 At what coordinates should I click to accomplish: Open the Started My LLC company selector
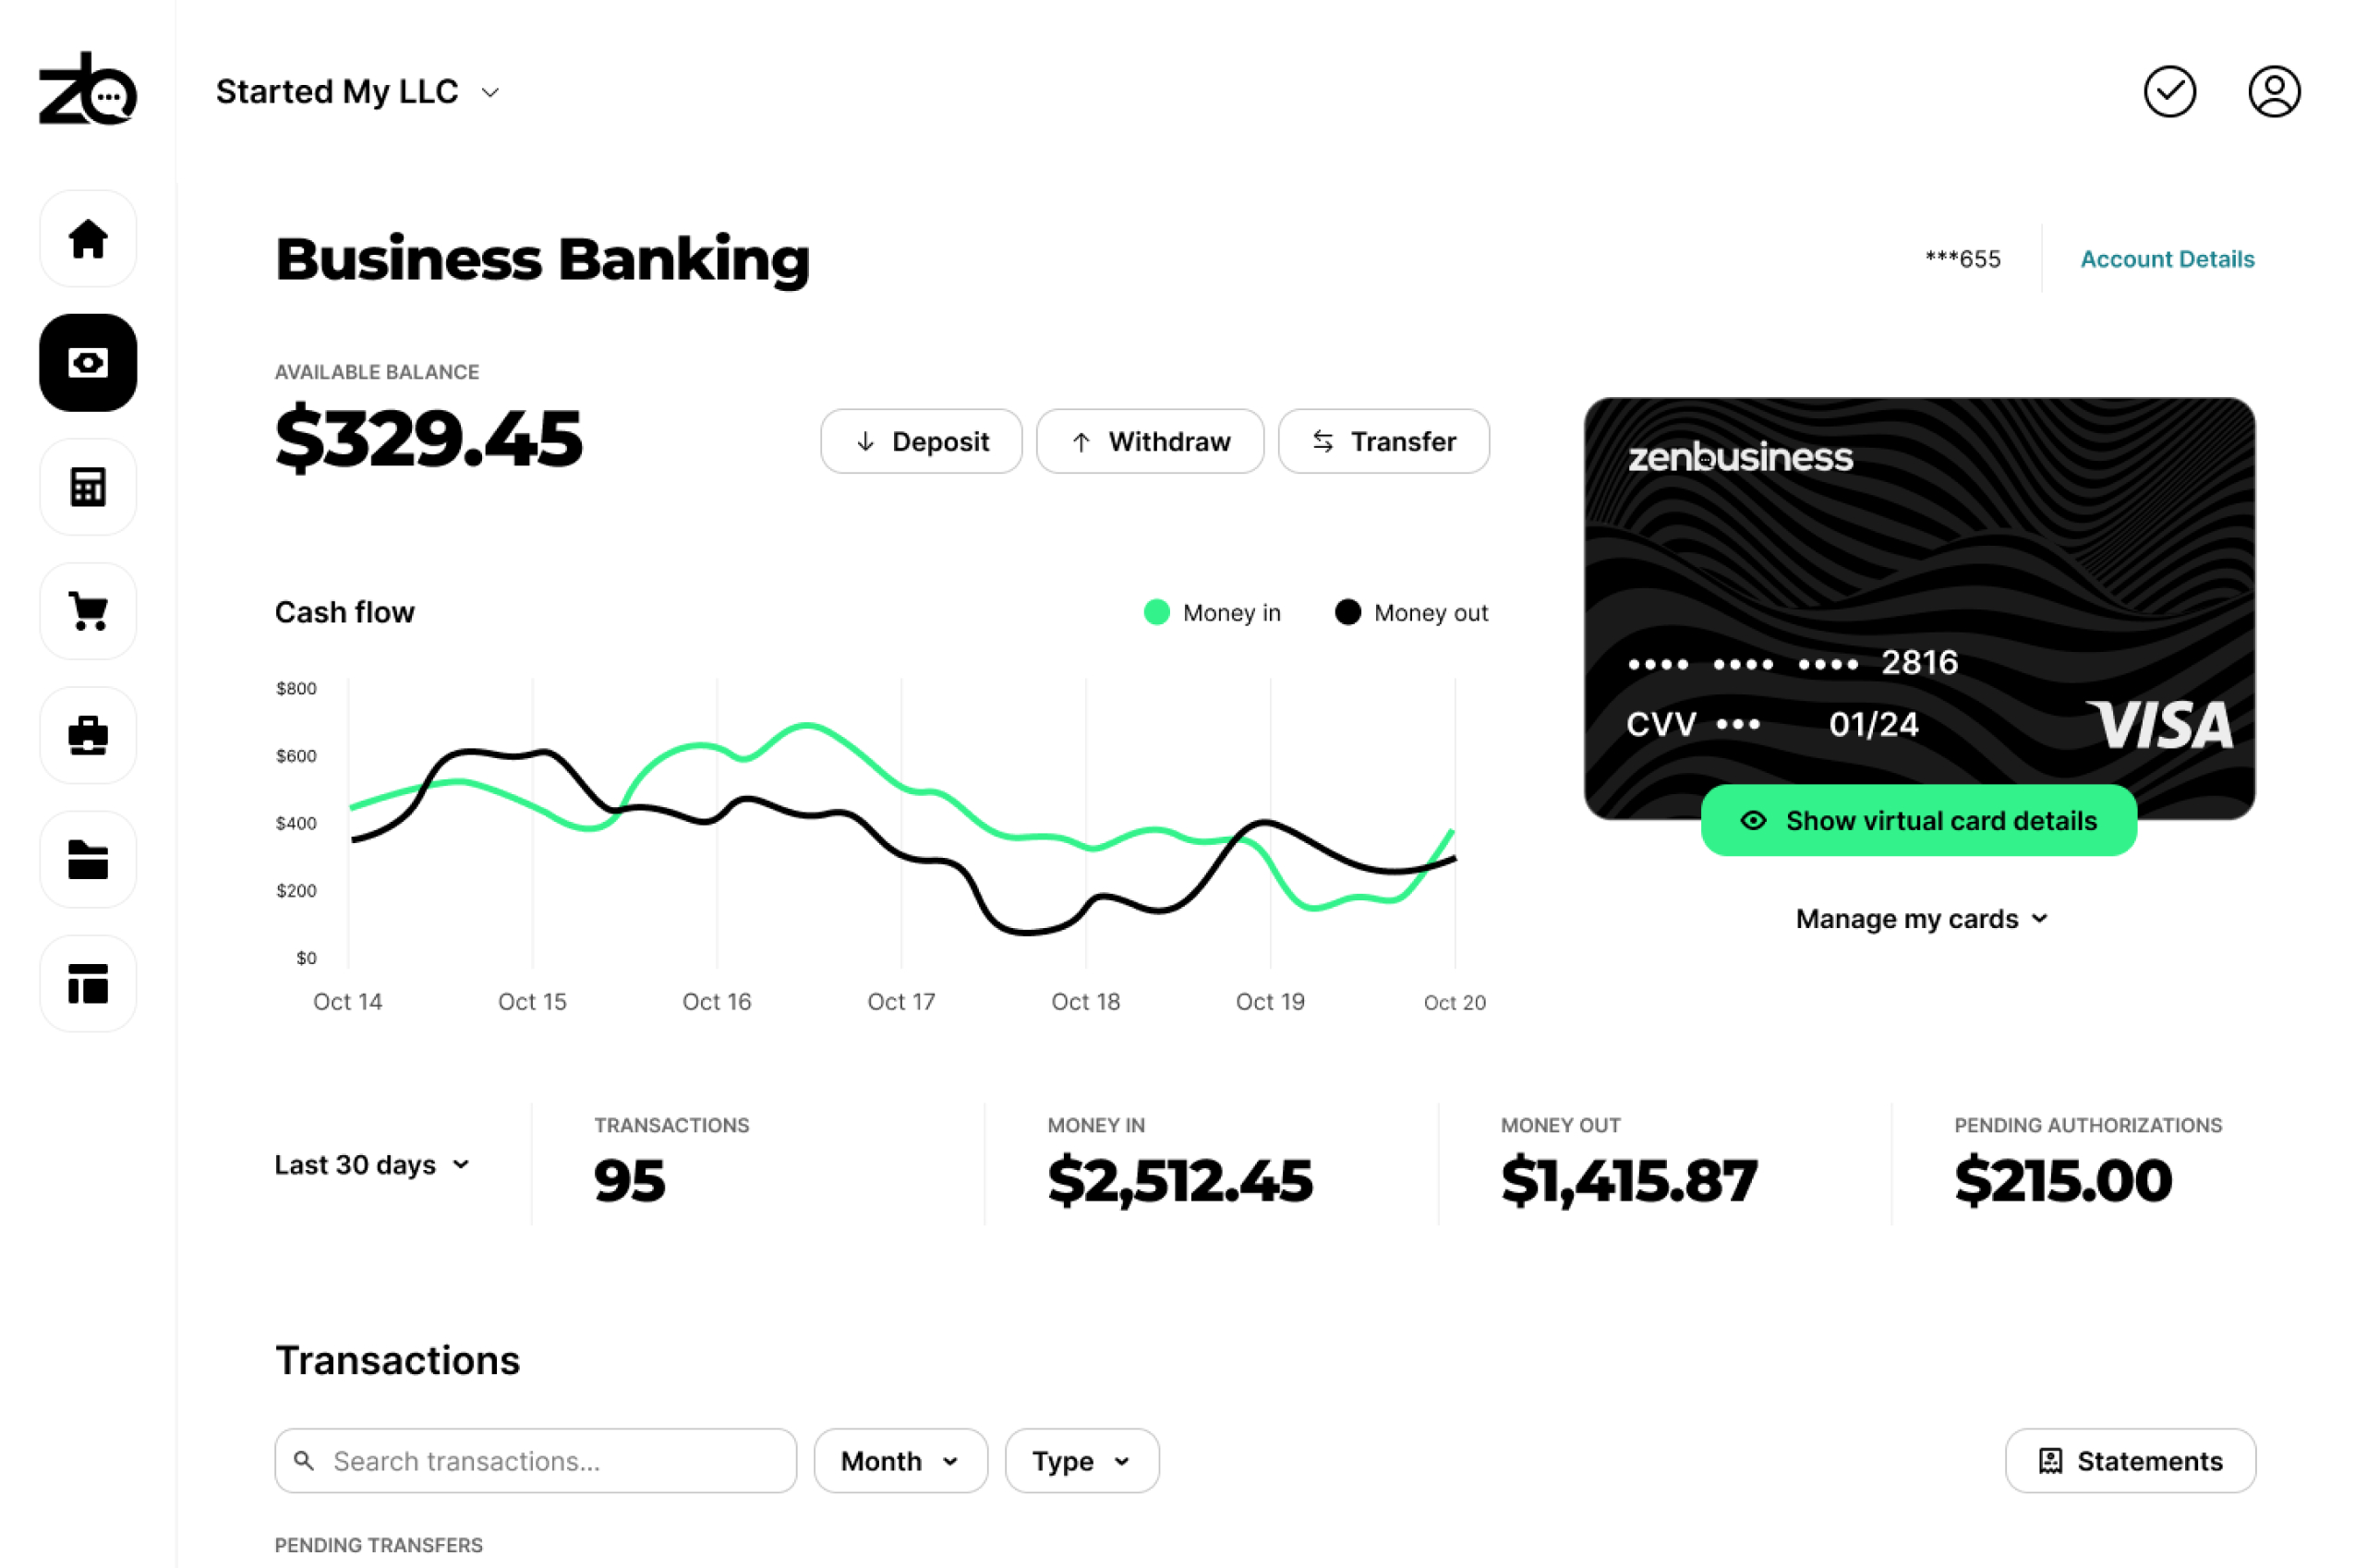click(x=358, y=91)
